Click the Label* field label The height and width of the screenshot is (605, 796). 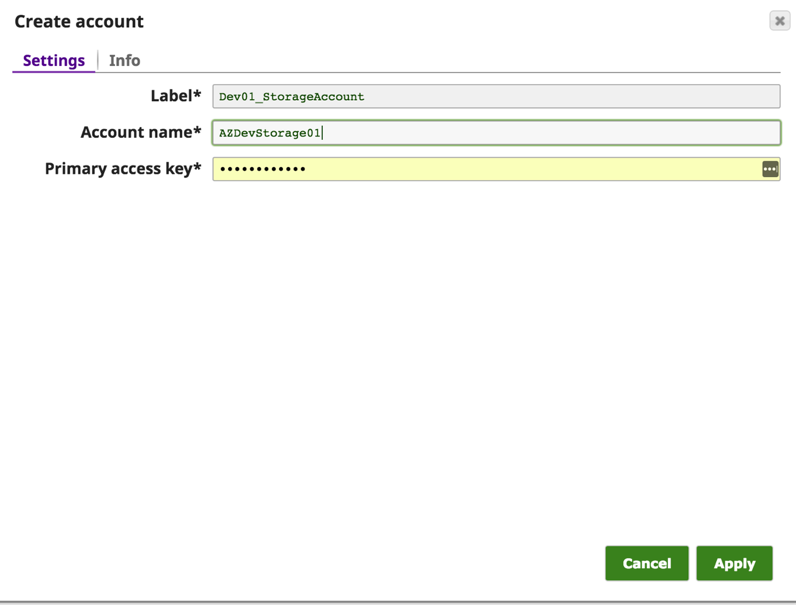(x=176, y=95)
